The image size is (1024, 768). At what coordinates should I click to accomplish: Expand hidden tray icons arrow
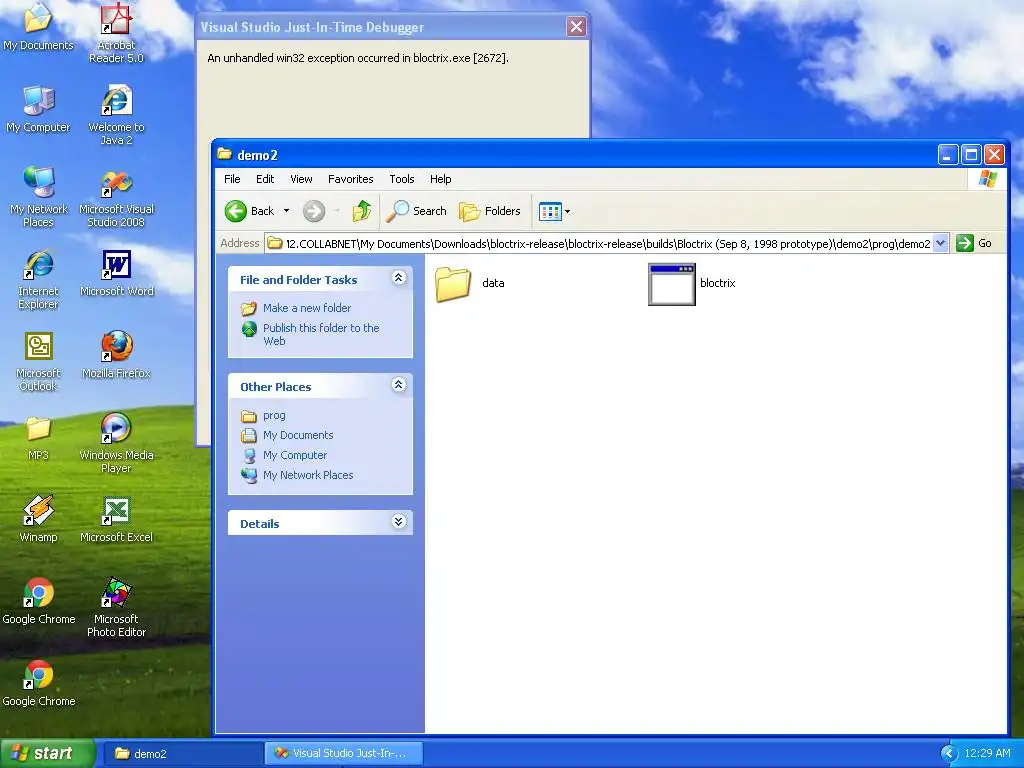pos(949,754)
